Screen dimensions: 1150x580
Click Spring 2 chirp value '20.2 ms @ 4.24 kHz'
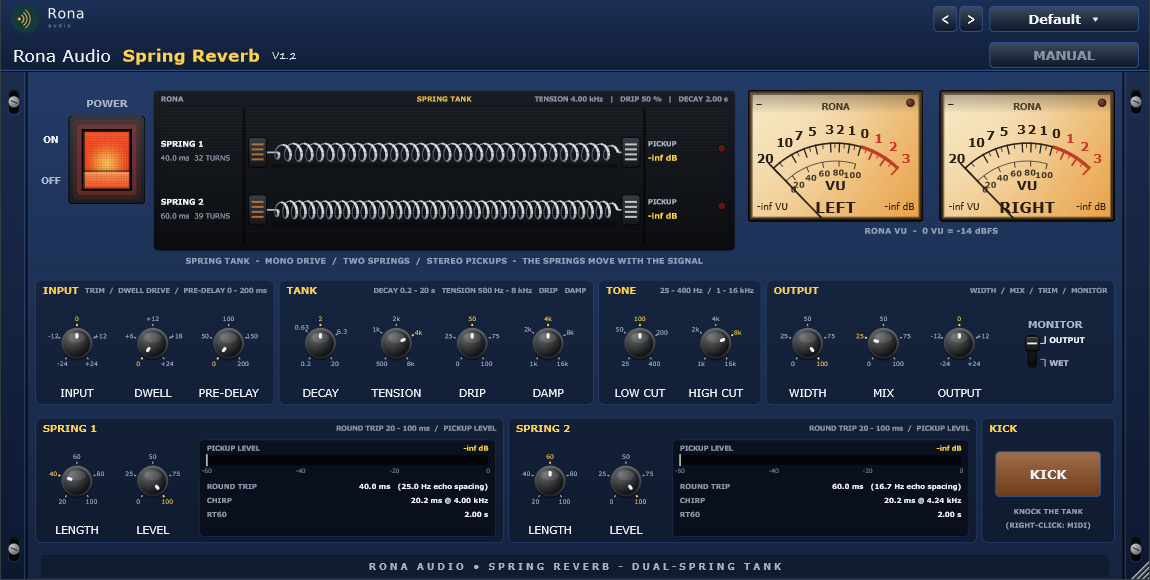[x=922, y=500]
